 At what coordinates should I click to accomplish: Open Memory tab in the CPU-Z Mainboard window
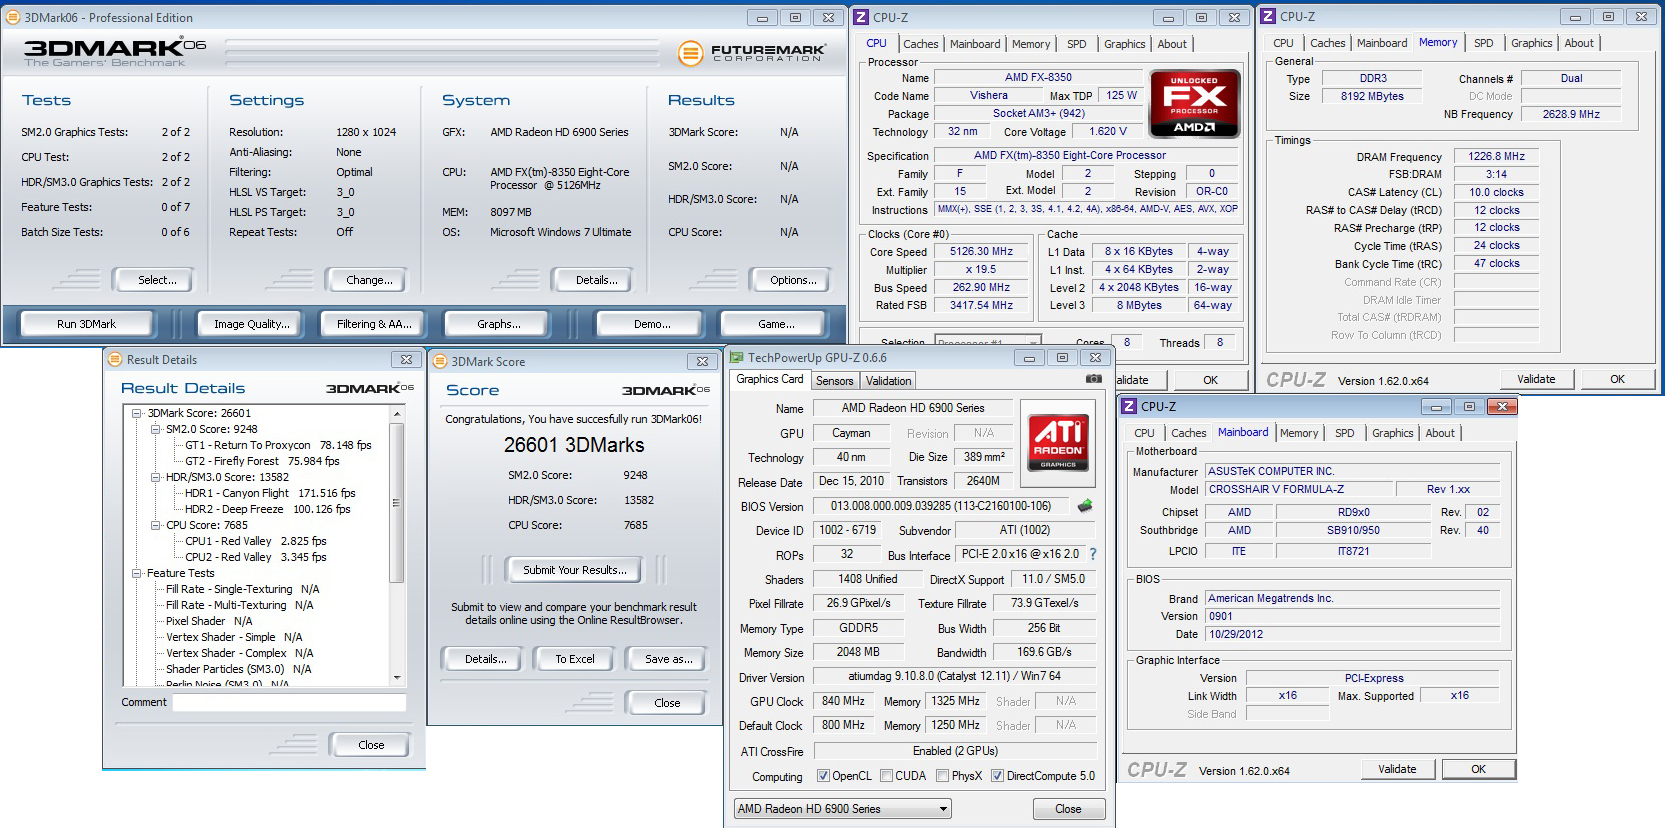1298,433
